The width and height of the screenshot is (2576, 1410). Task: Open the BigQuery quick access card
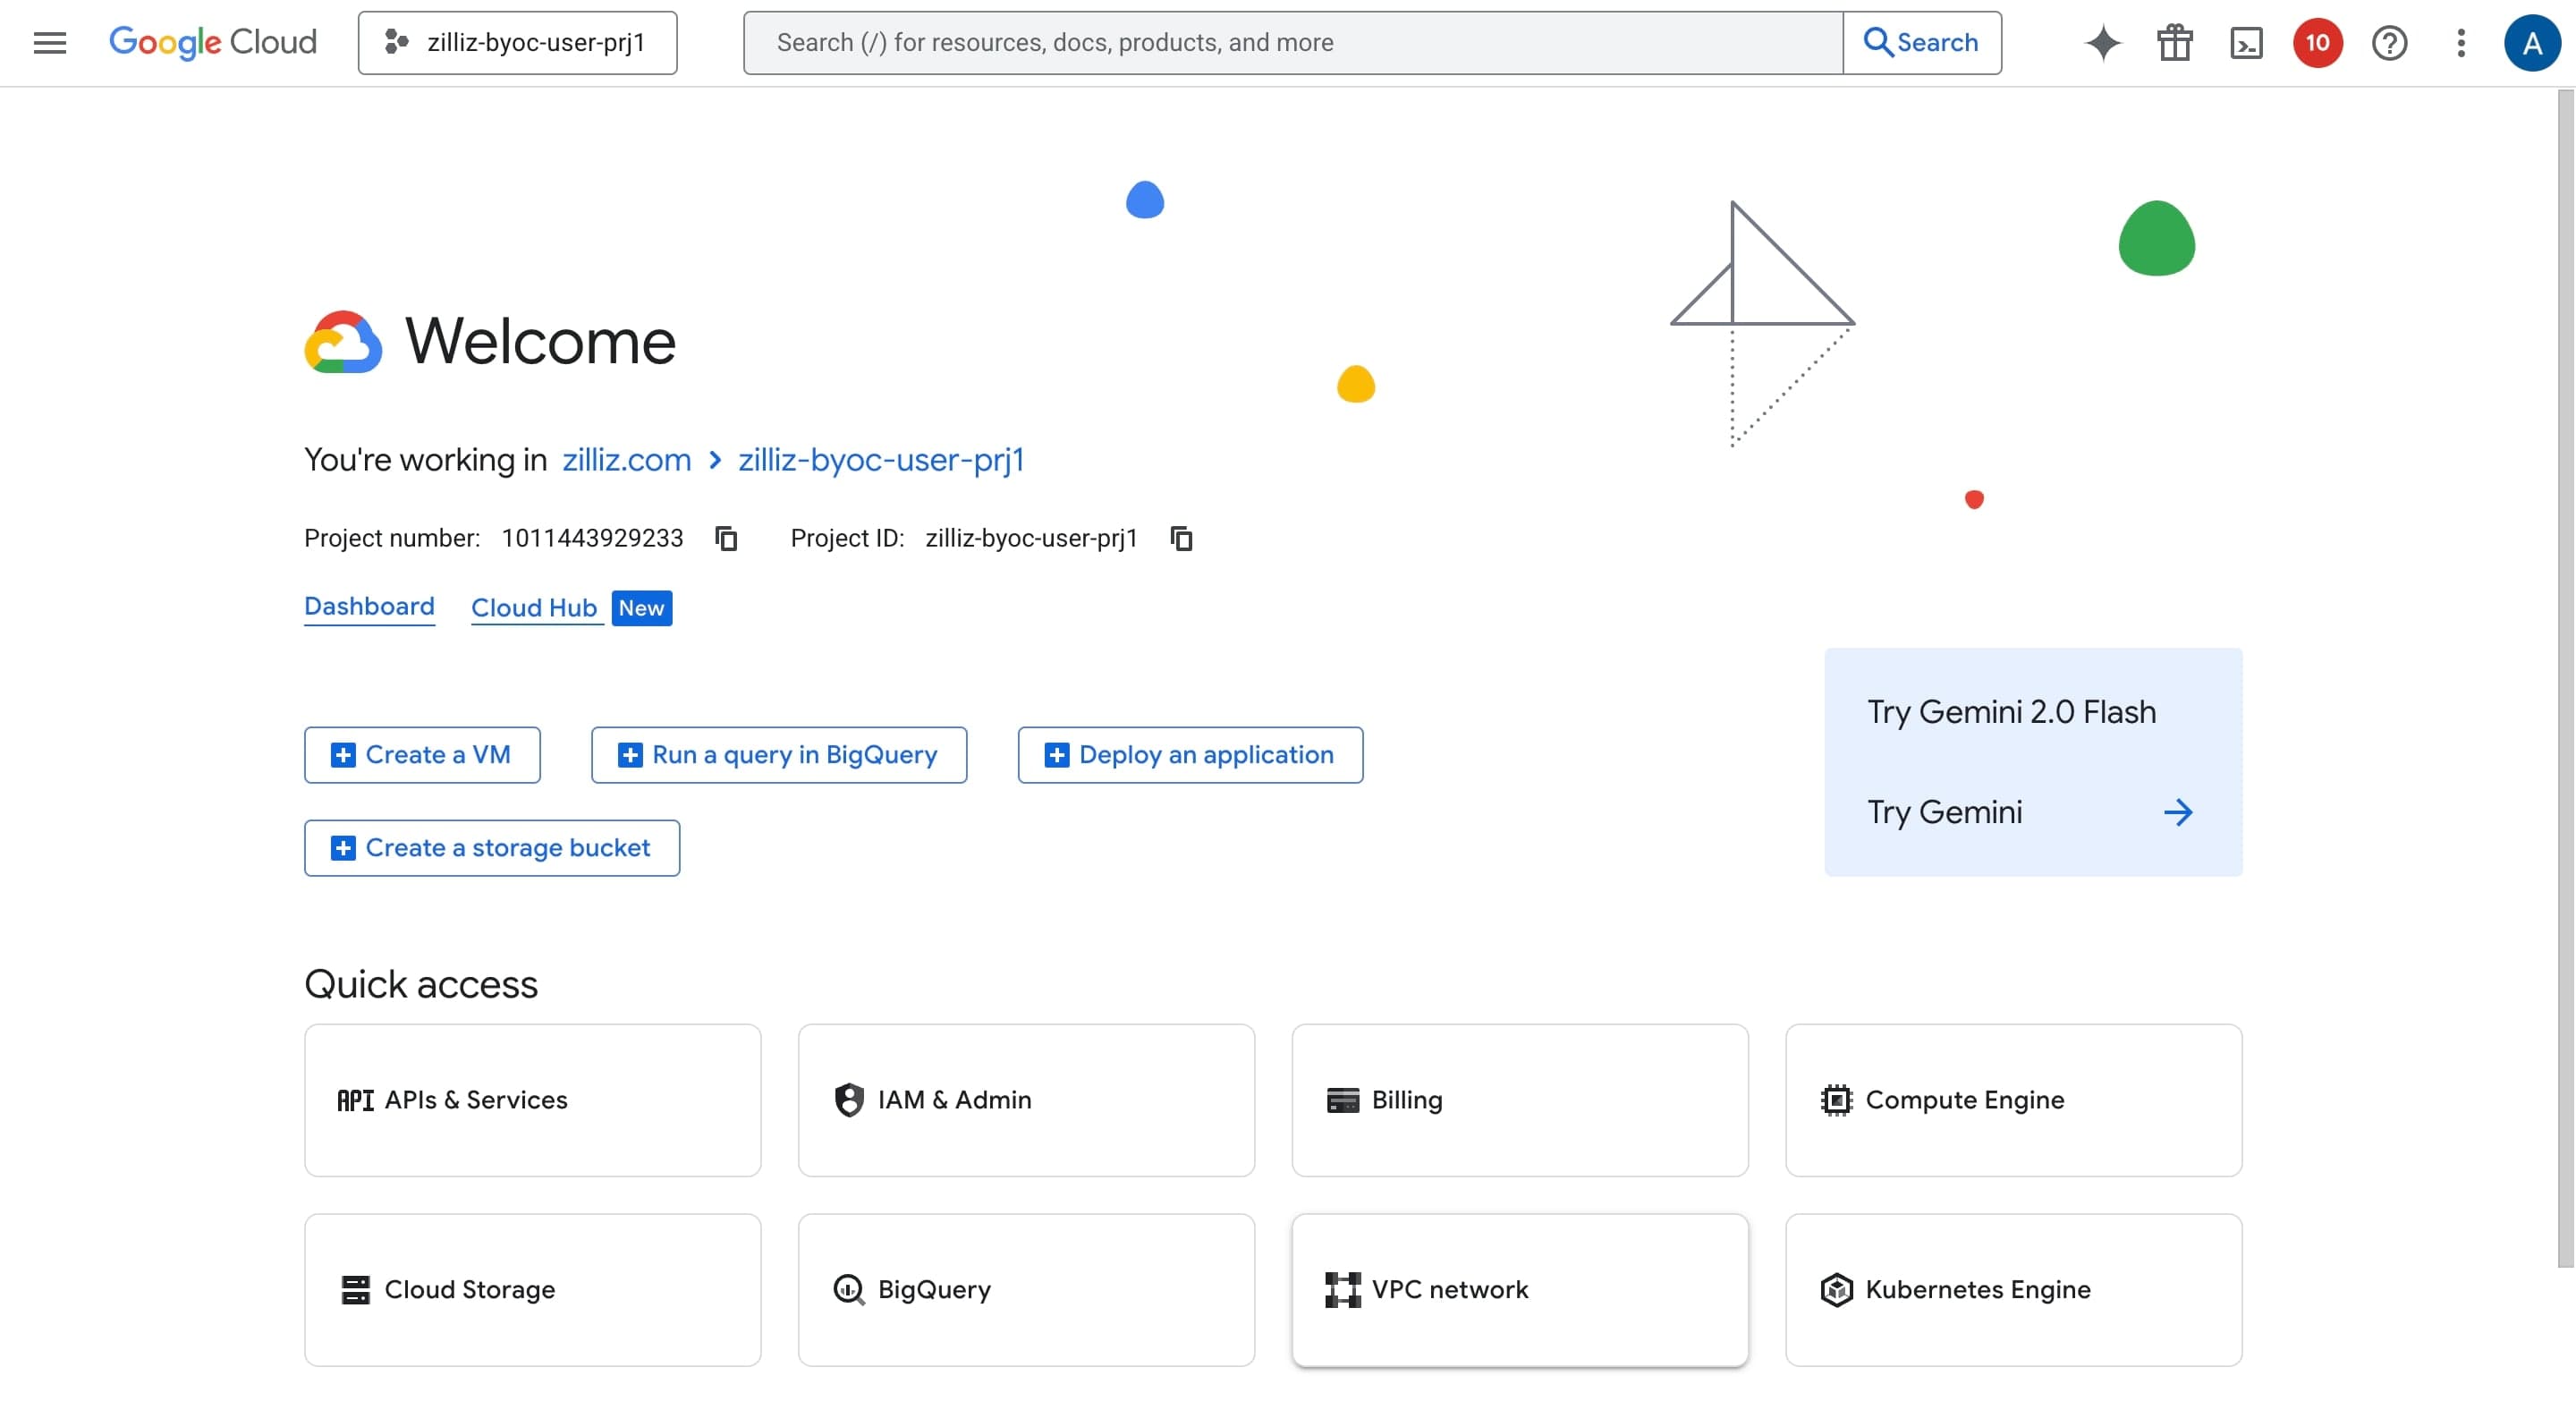tap(1026, 1290)
